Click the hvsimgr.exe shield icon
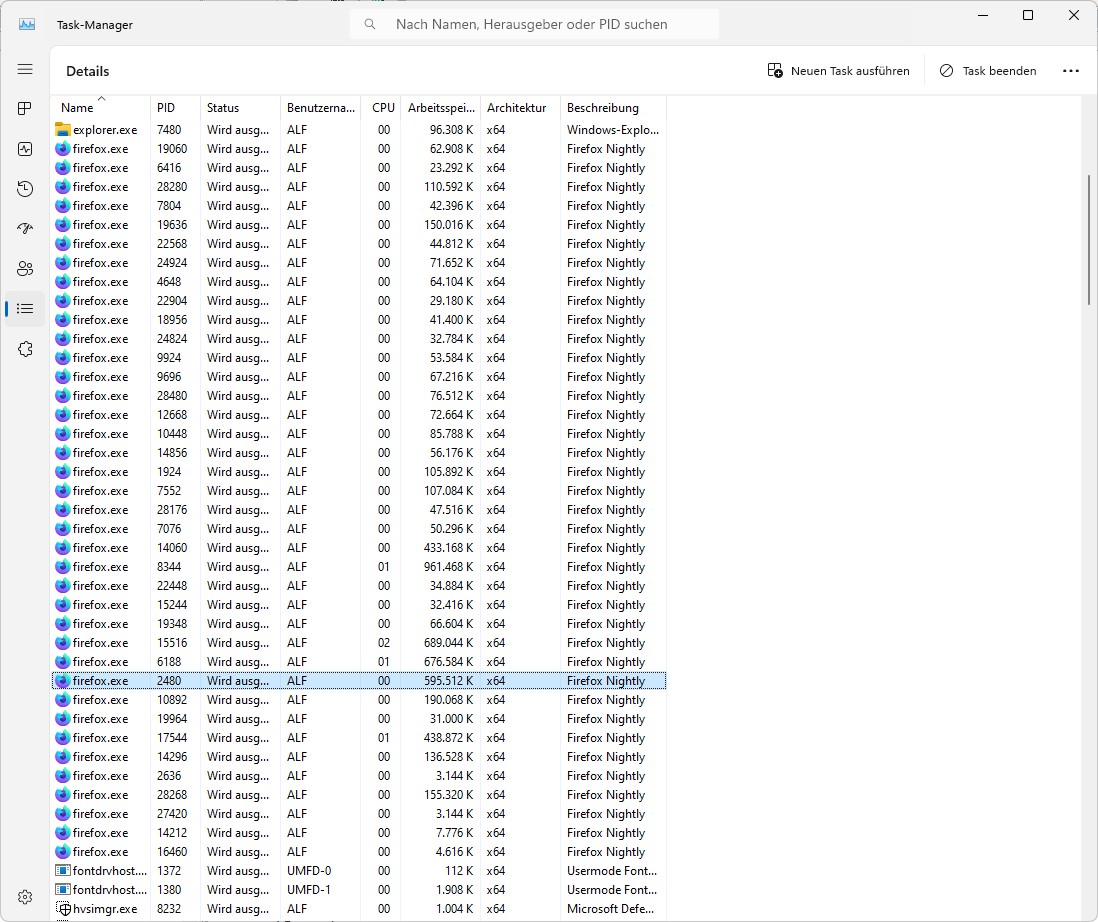 coord(64,909)
